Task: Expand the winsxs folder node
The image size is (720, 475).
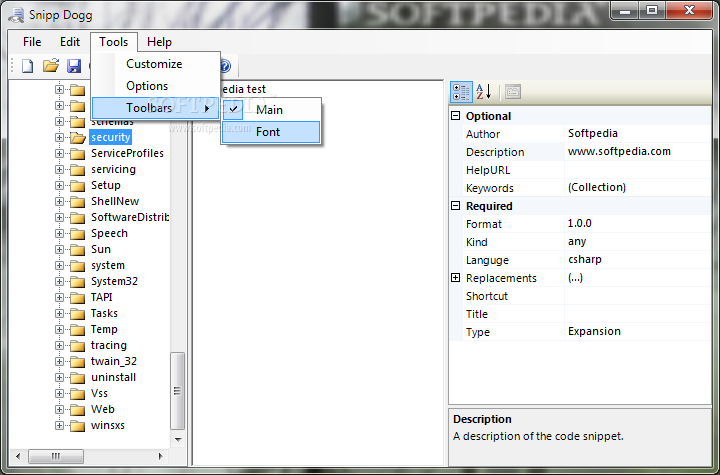Action: coord(59,425)
